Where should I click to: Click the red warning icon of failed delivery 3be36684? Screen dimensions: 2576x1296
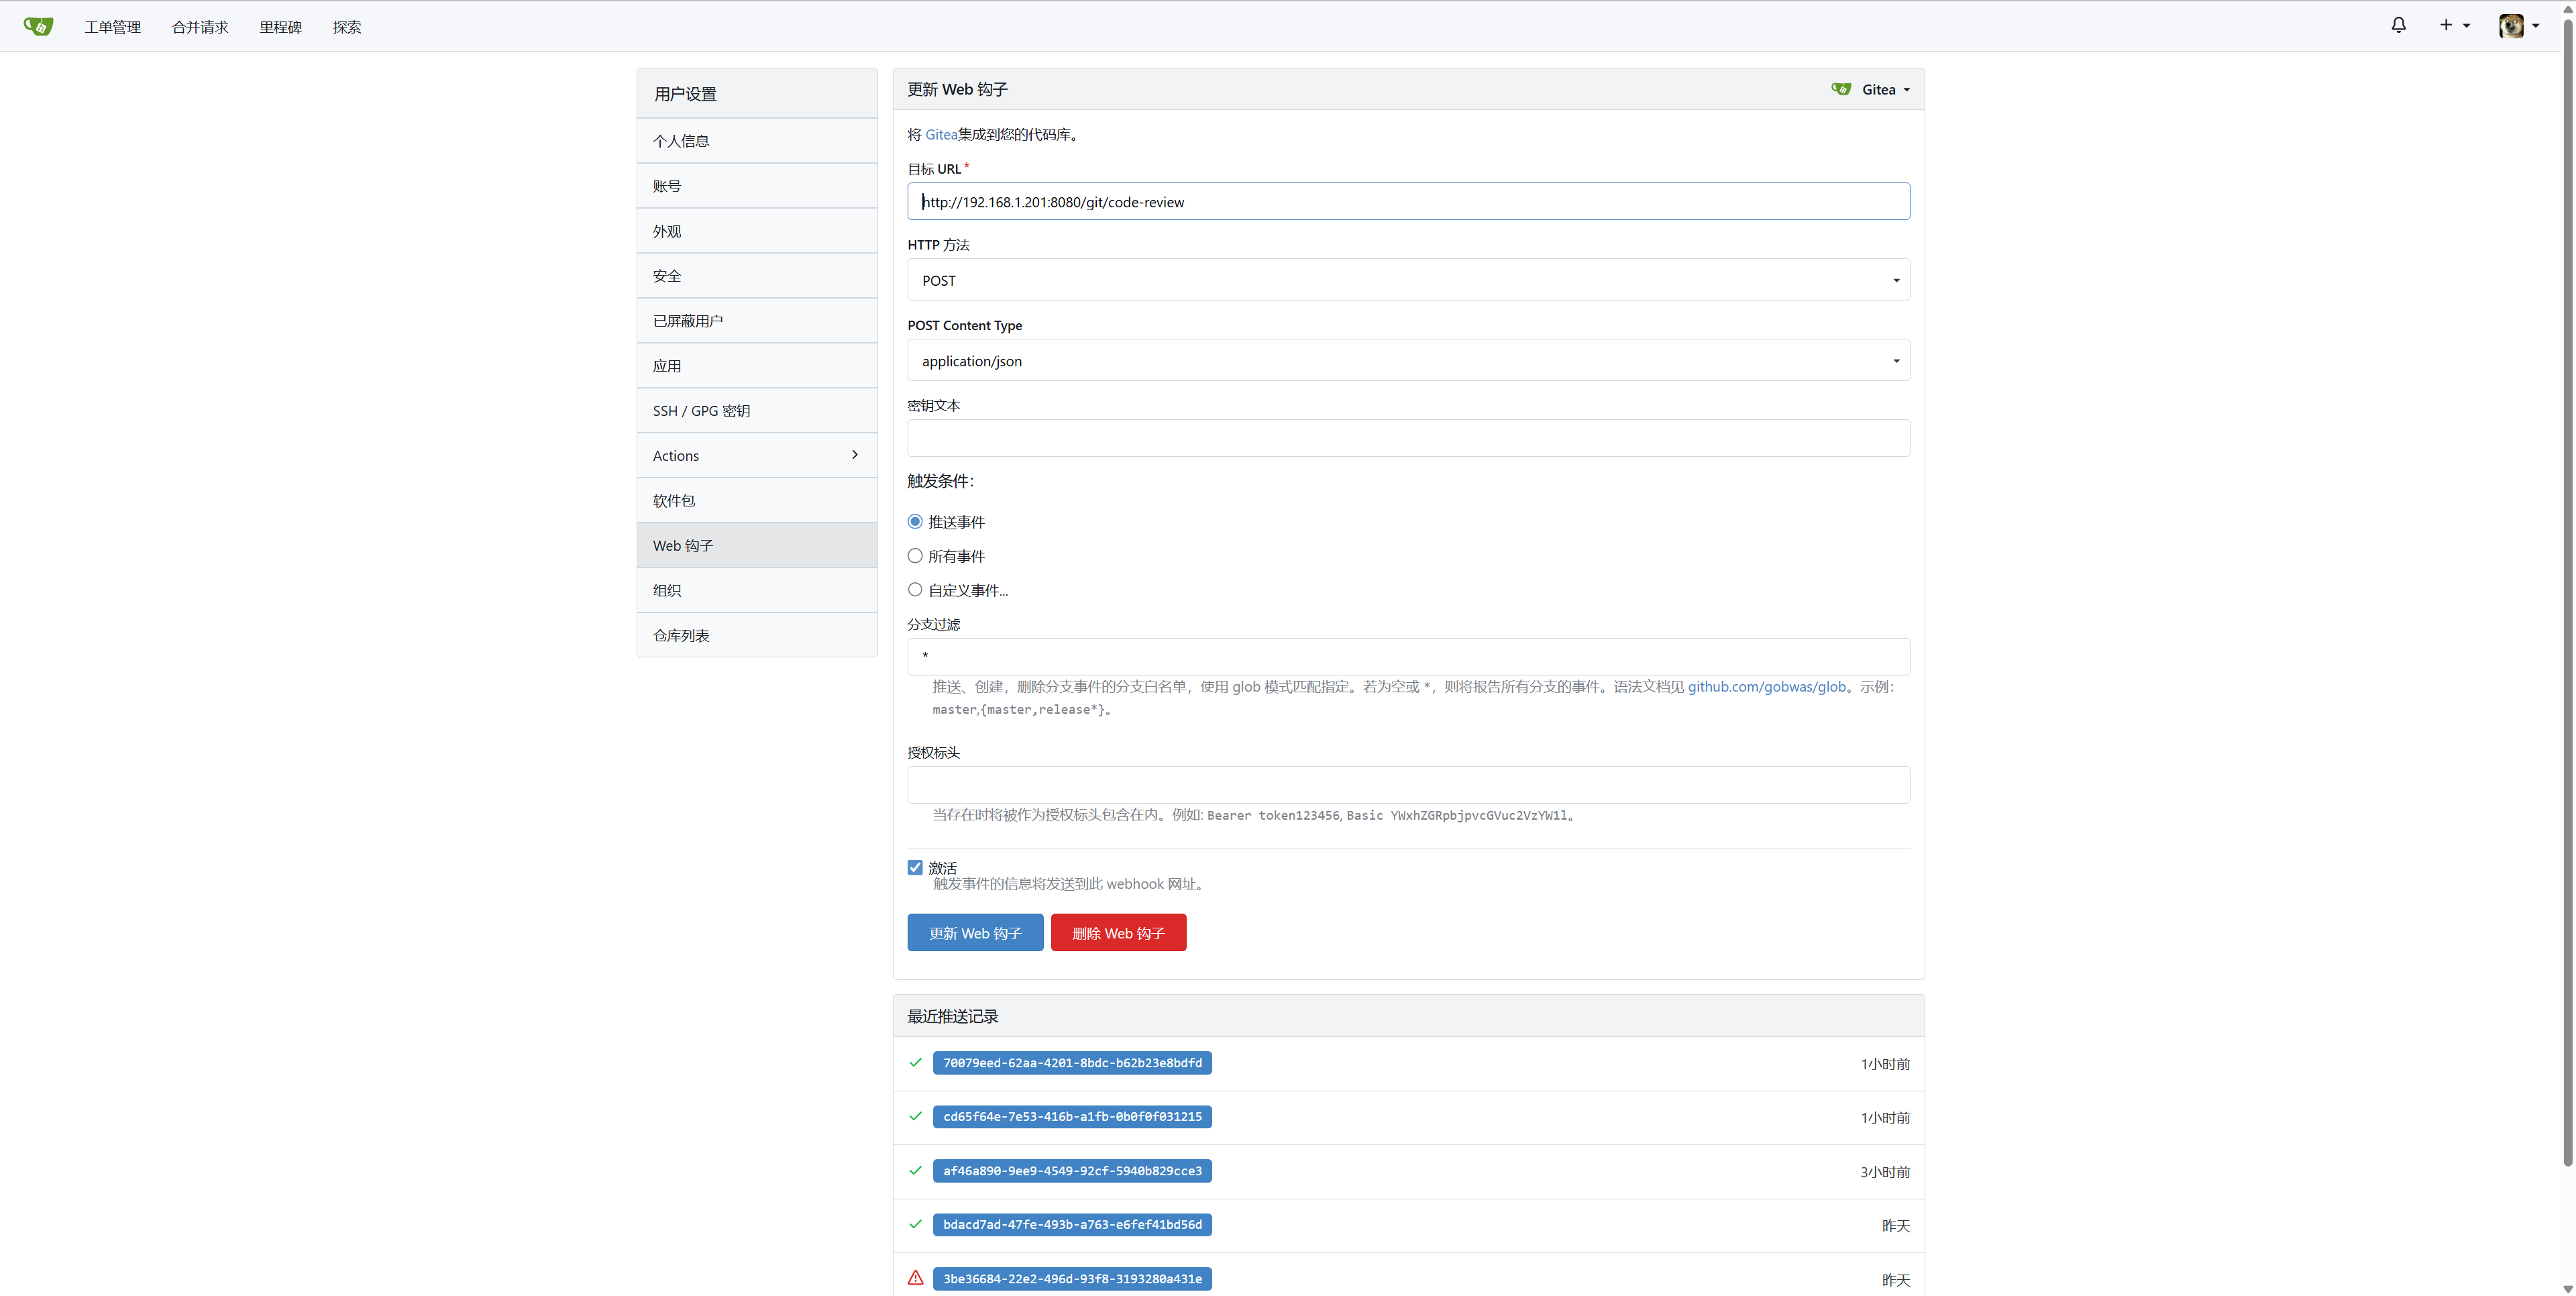coord(915,1278)
